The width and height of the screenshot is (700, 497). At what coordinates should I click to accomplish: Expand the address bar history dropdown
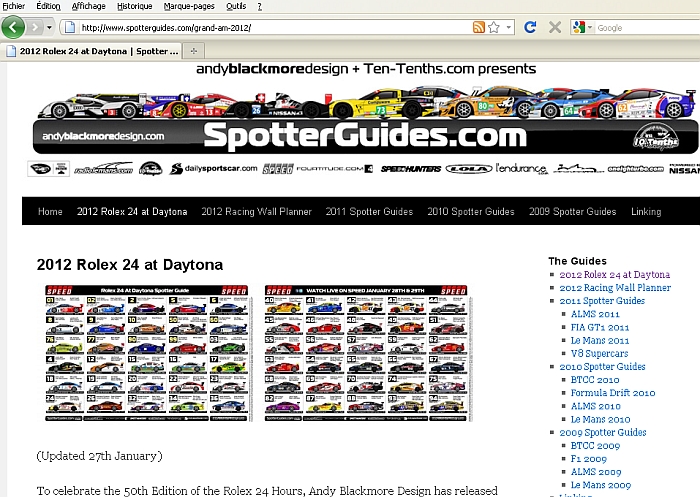click(509, 27)
